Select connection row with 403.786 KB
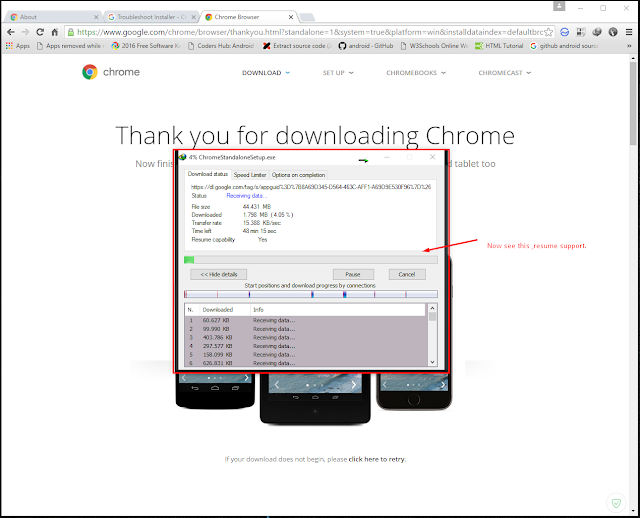Image resolution: width=640 pixels, height=518 pixels. click(305, 338)
